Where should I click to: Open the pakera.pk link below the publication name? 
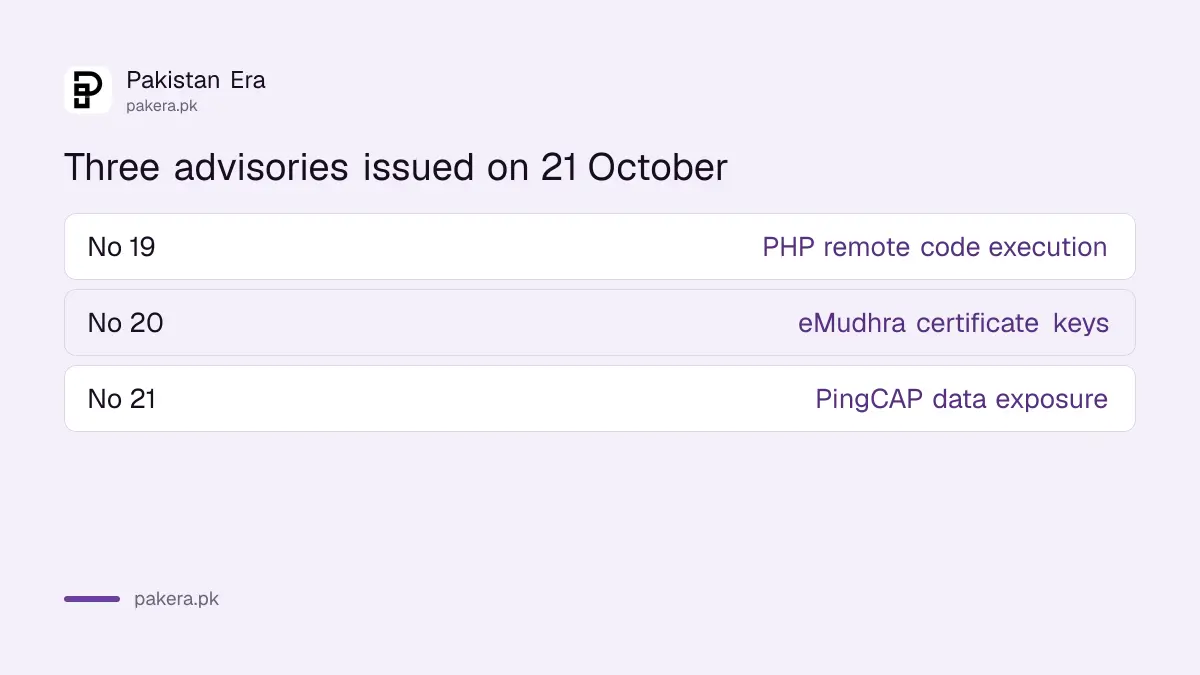coord(162,105)
